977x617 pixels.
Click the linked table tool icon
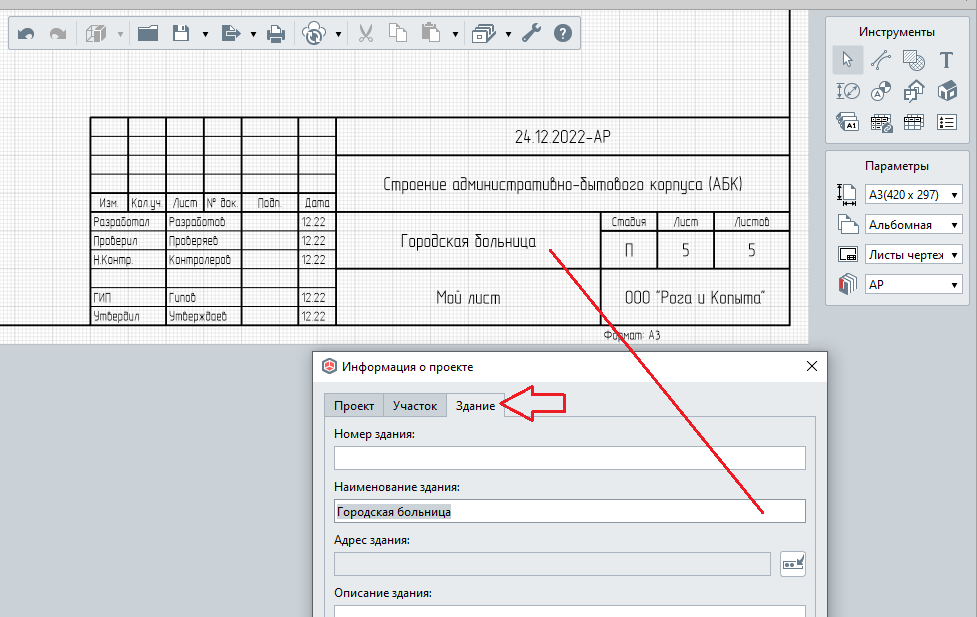[881, 123]
